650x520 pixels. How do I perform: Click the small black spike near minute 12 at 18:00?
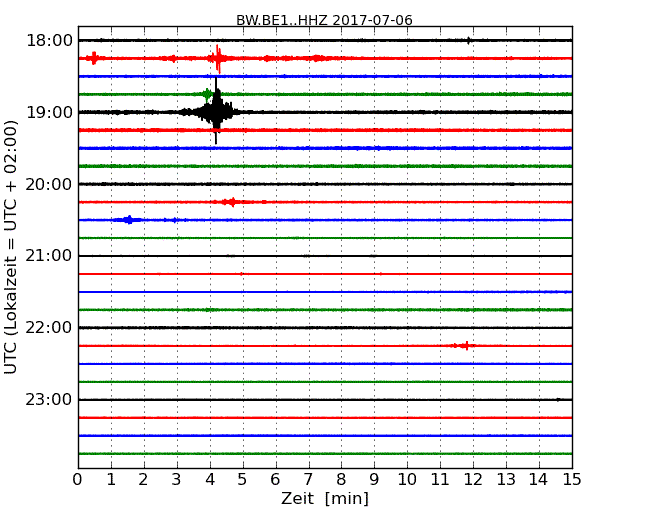(468, 40)
